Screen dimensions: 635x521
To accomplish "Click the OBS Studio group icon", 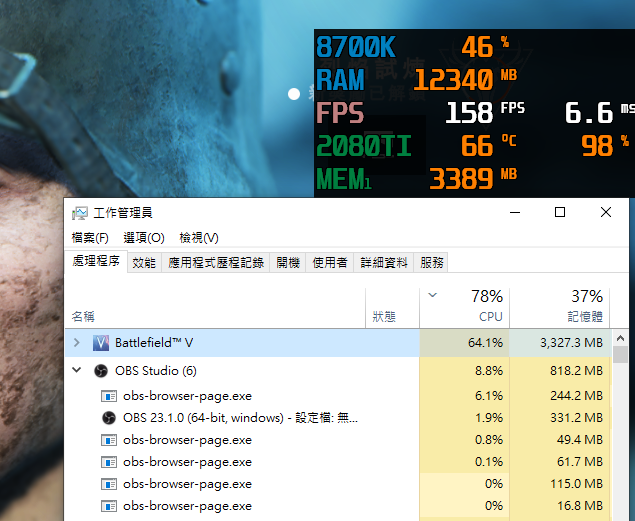I will click(x=101, y=371).
